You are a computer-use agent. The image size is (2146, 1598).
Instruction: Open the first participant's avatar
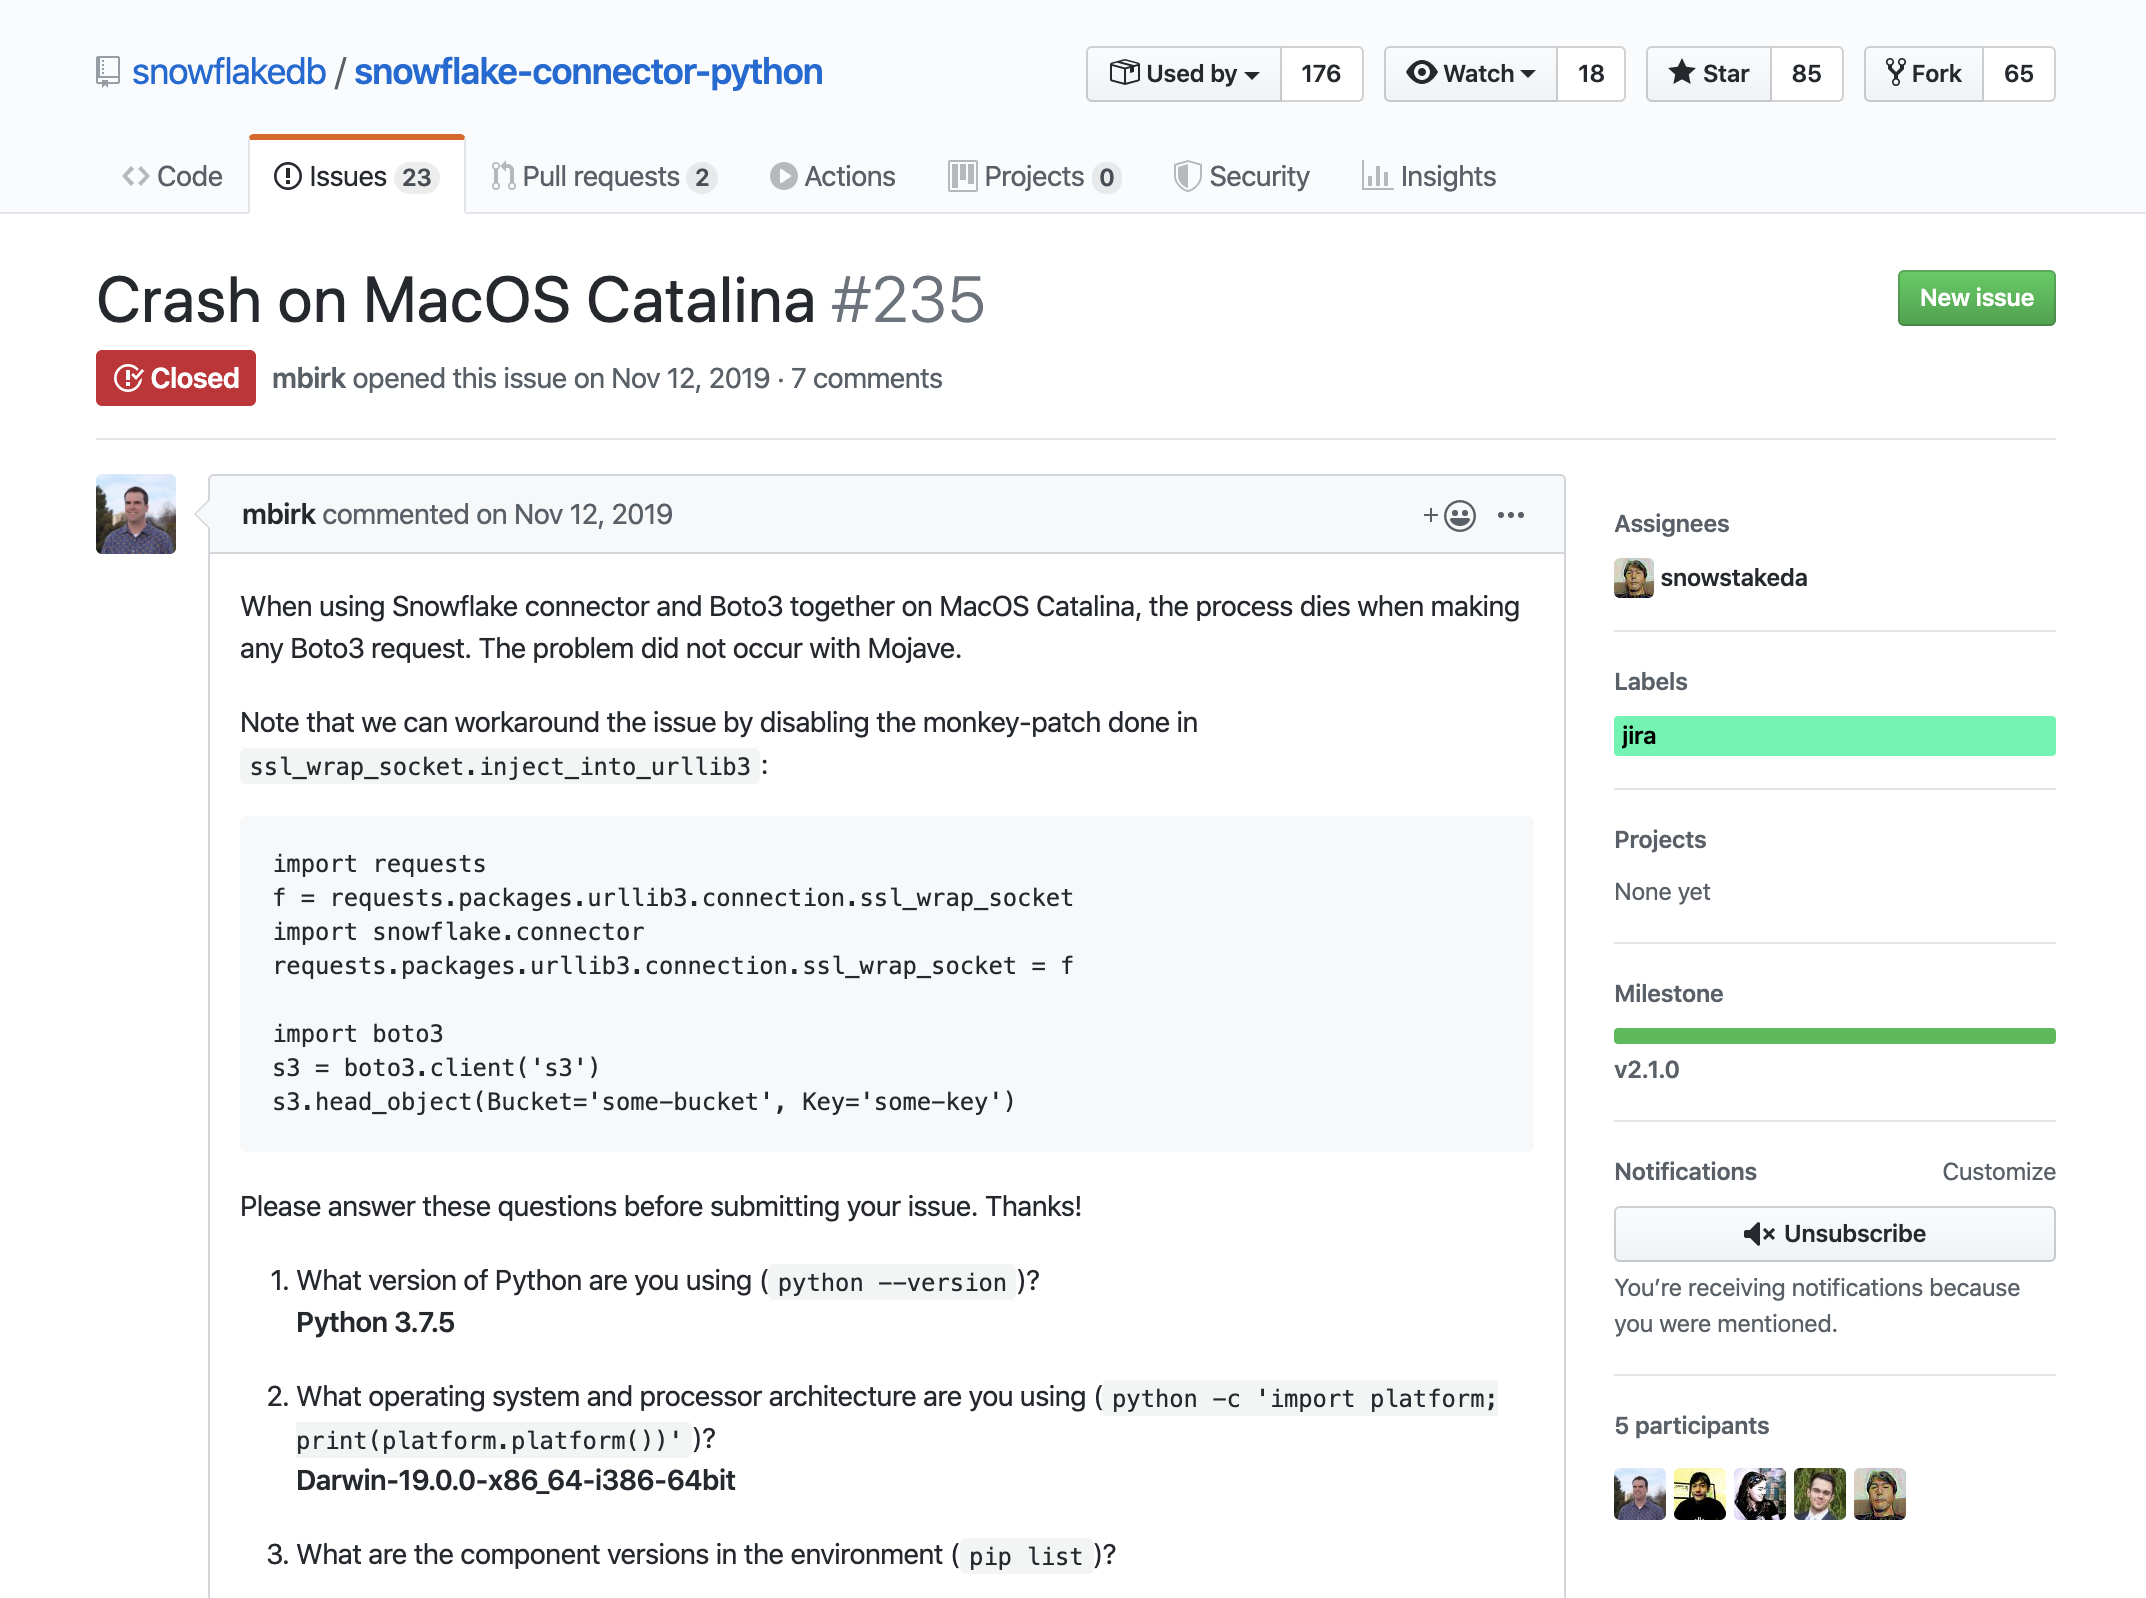(x=1640, y=1494)
